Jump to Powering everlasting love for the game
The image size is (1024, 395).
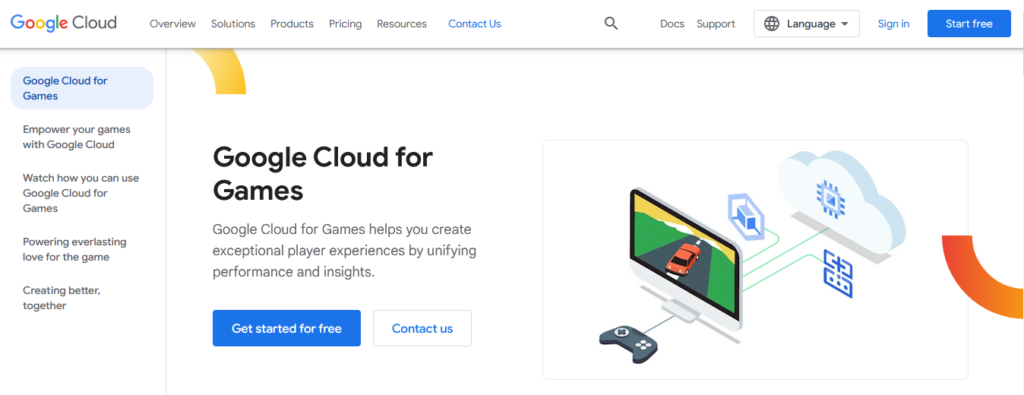74,249
